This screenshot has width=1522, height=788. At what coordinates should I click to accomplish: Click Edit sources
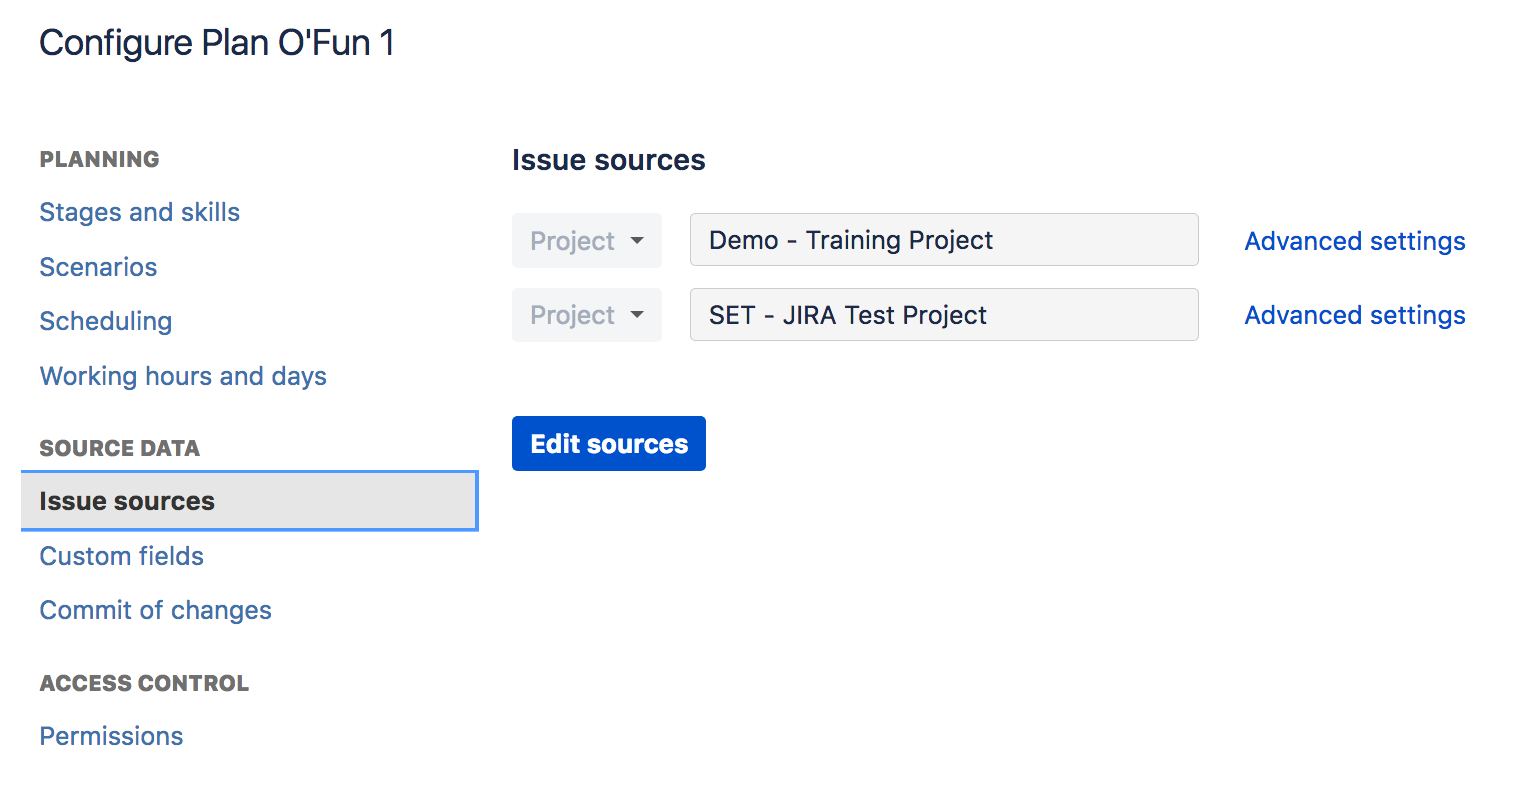click(x=608, y=443)
